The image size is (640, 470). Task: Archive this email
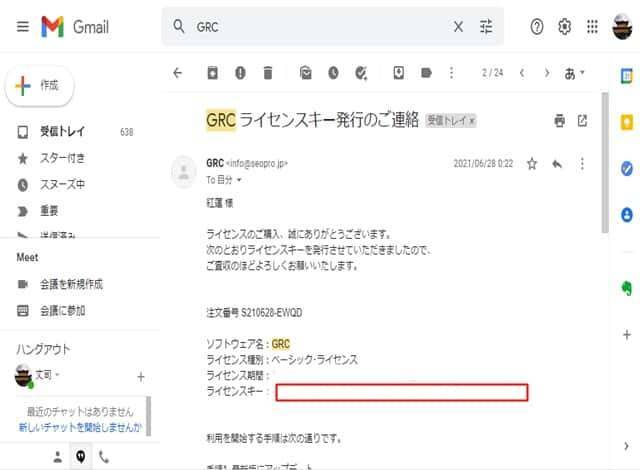point(213,73)
